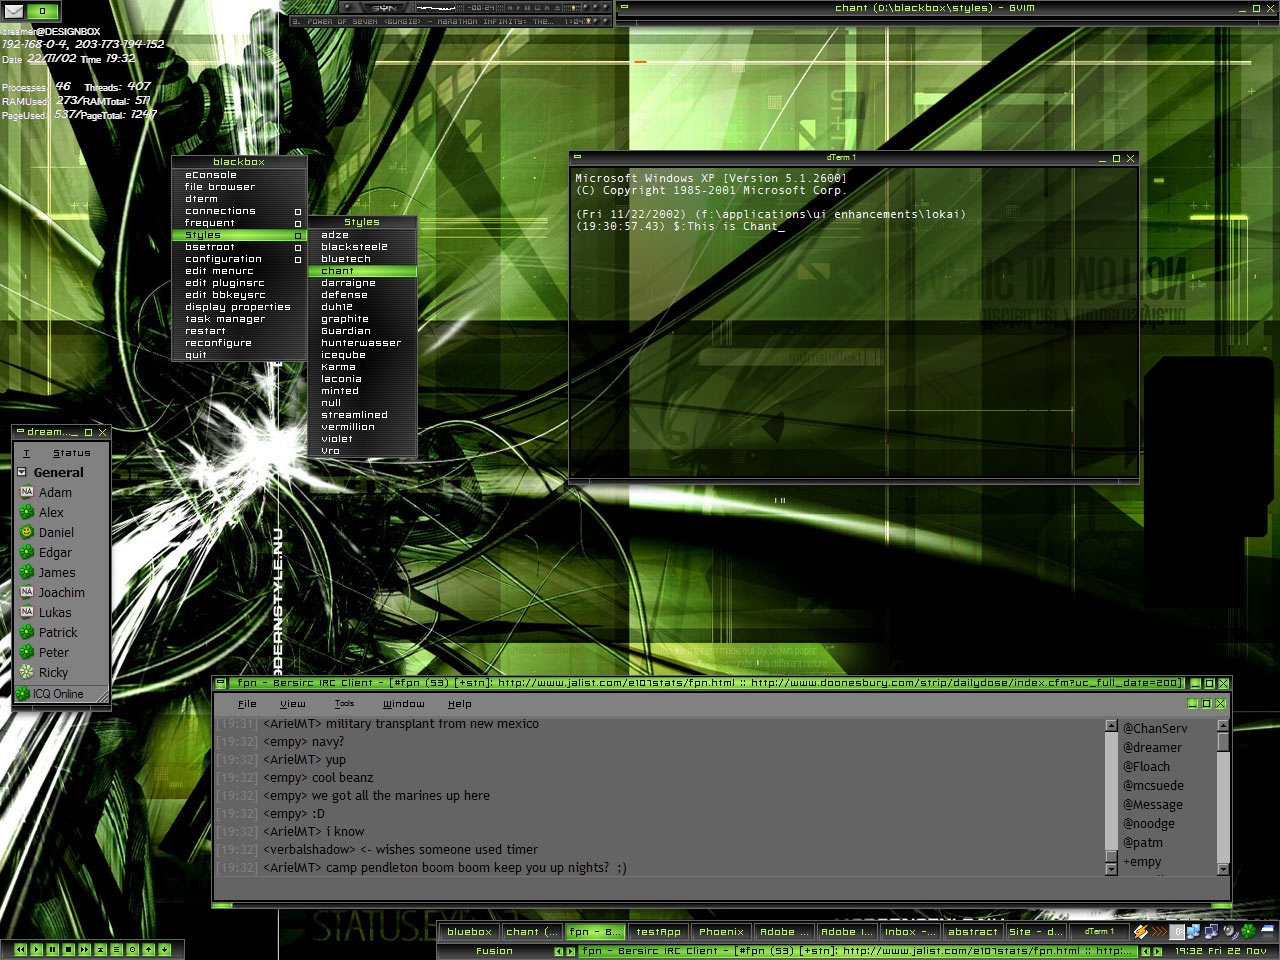Open the configuration submenu

click(239, 259)
